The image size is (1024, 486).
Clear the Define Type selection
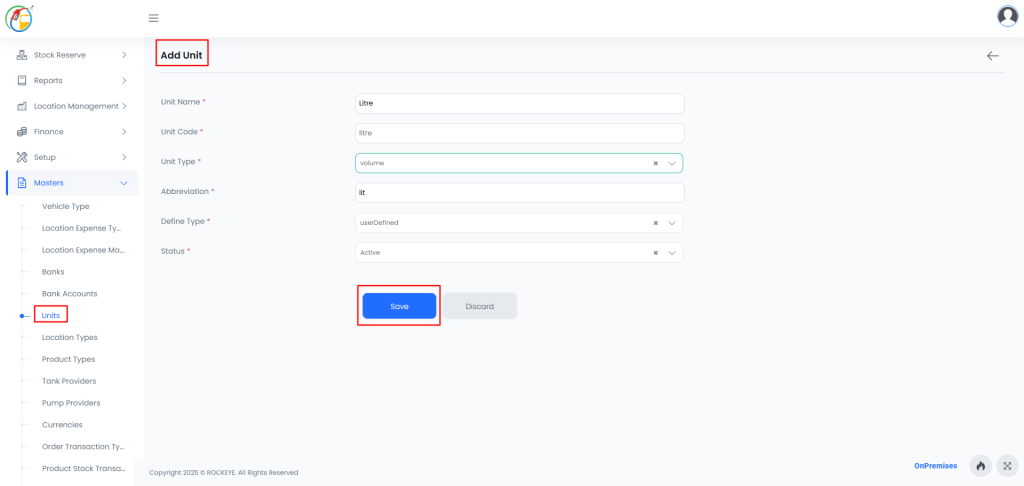point(655,223)
